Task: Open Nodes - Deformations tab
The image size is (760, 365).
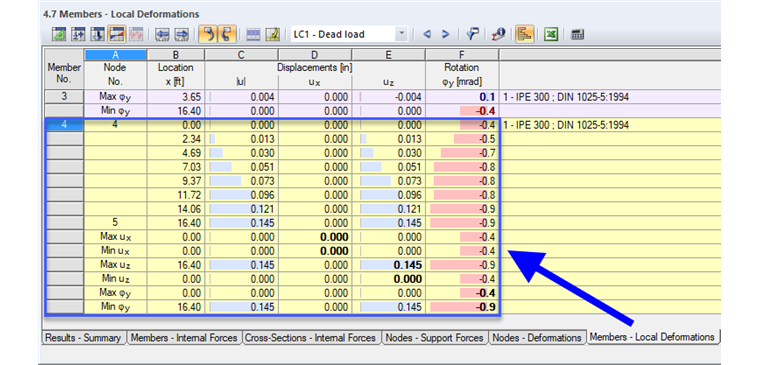Action: (x=537, y=338)
